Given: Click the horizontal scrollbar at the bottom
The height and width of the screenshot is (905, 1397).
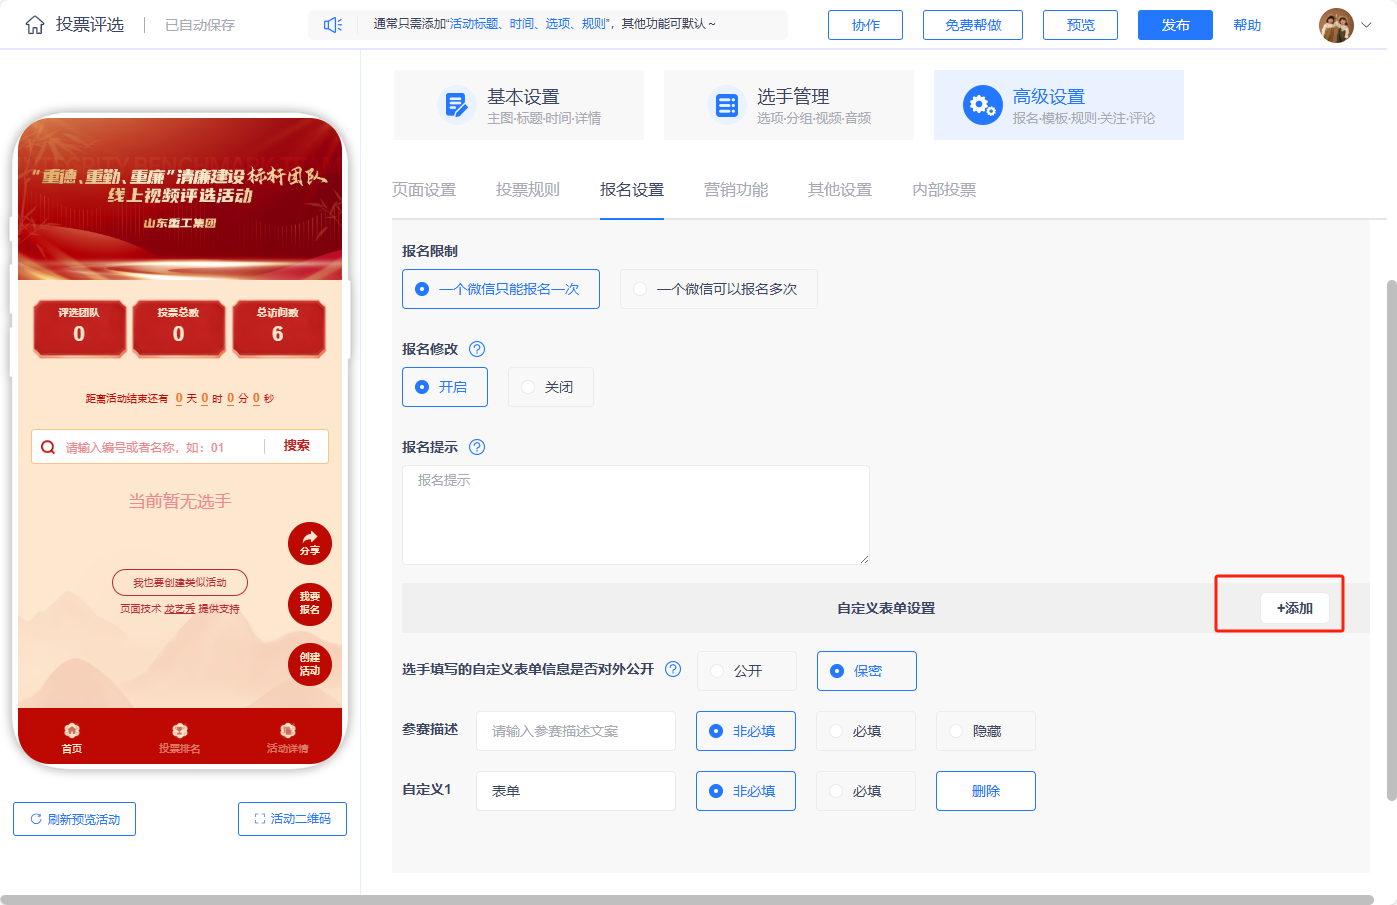Looking at the screenshot, I should (x=687, y=900).
